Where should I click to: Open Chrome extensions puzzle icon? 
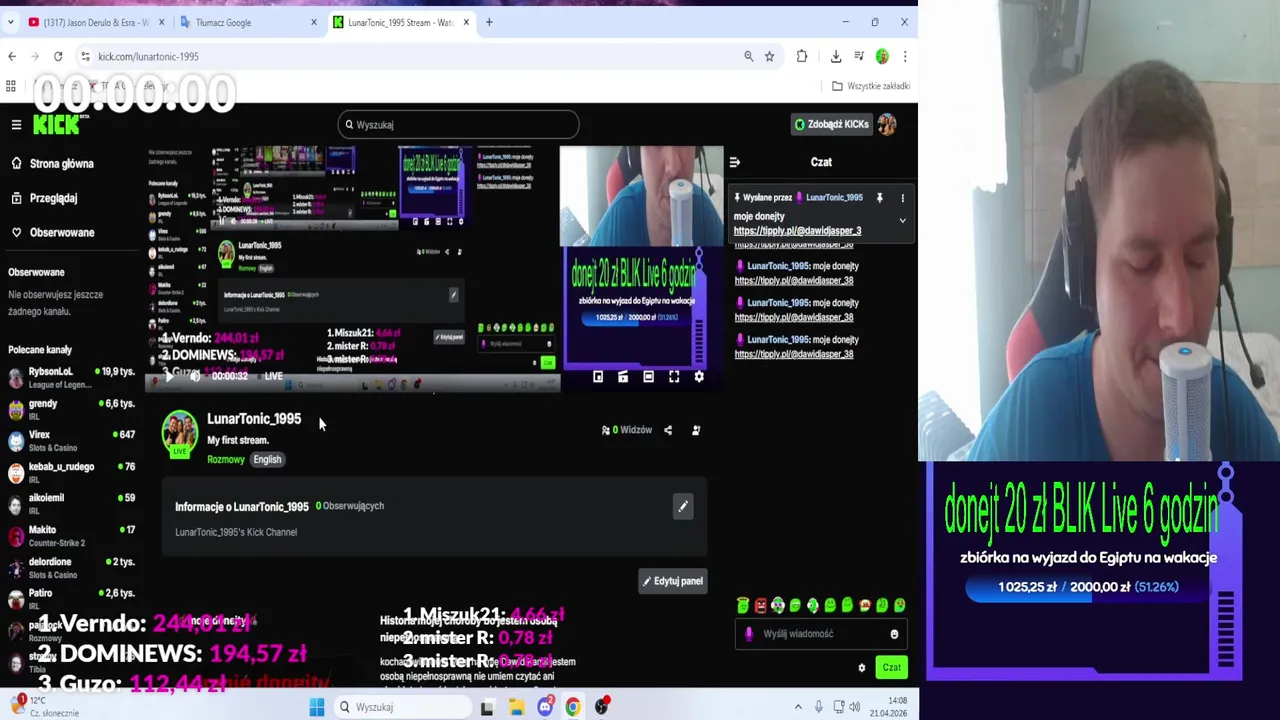tap(802, 57)
